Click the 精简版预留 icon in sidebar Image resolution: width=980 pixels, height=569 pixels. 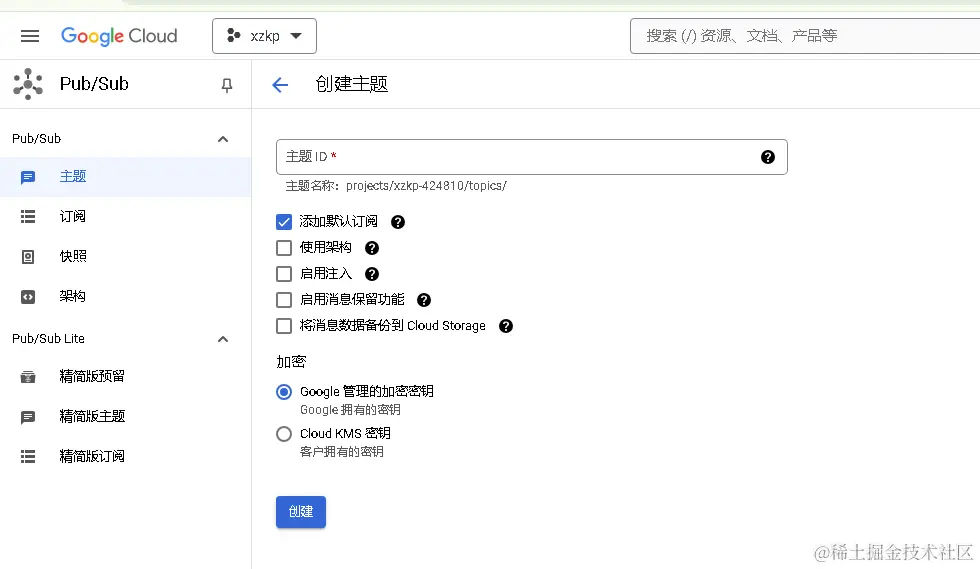click(28, 377)
